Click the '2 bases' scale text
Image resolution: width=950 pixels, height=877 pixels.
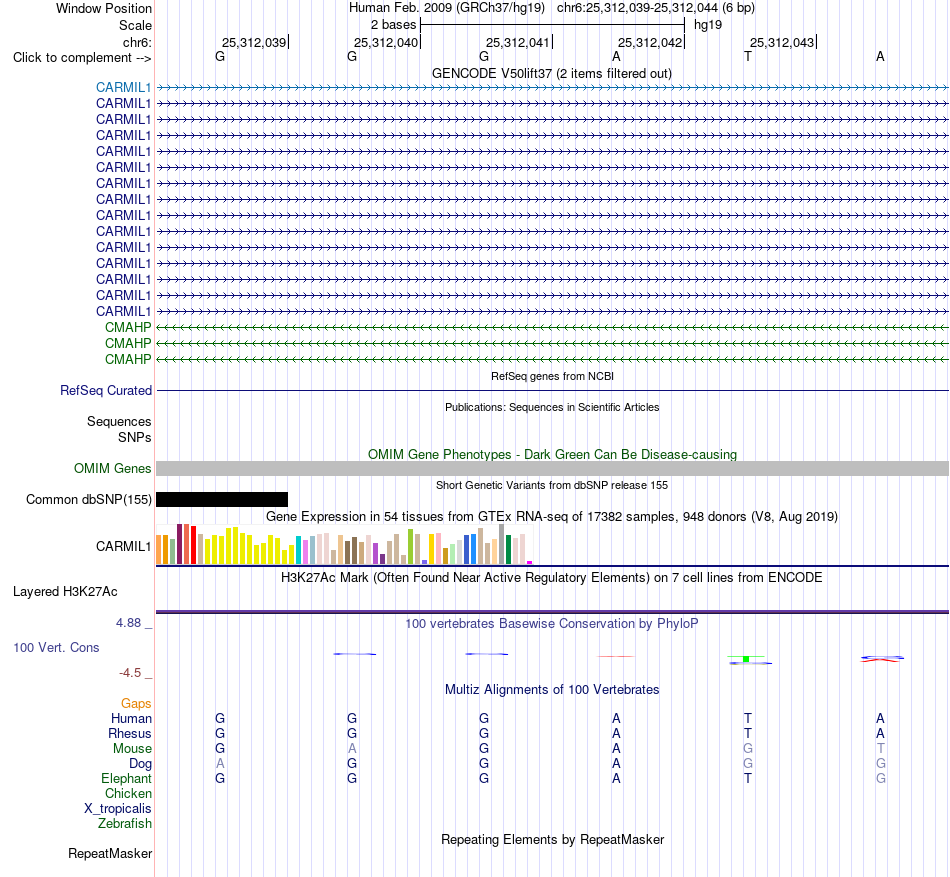tap(393, 25)
